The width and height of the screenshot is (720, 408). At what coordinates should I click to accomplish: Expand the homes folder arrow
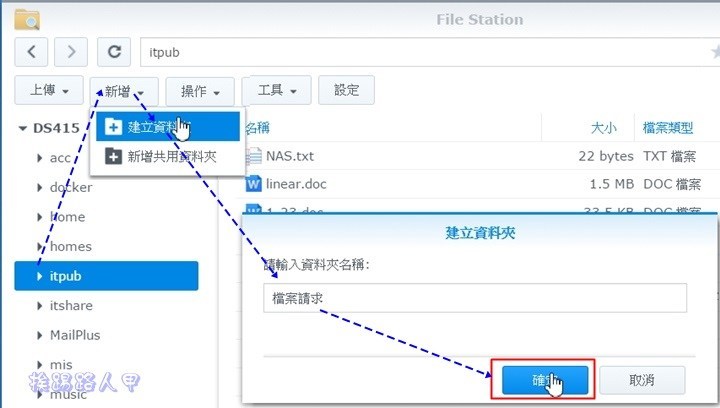tap(40, 246)
